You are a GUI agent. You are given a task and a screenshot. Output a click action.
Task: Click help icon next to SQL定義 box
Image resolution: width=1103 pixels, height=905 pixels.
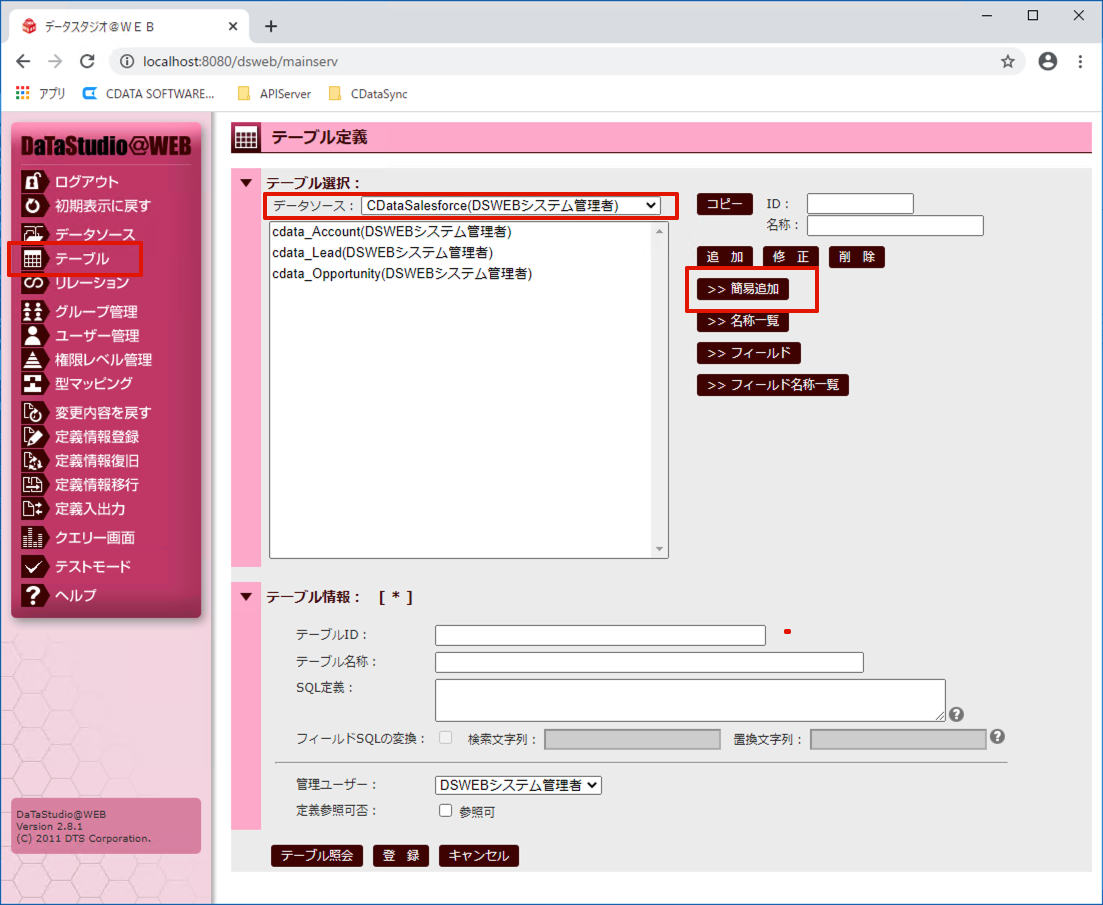coord(956,714)
